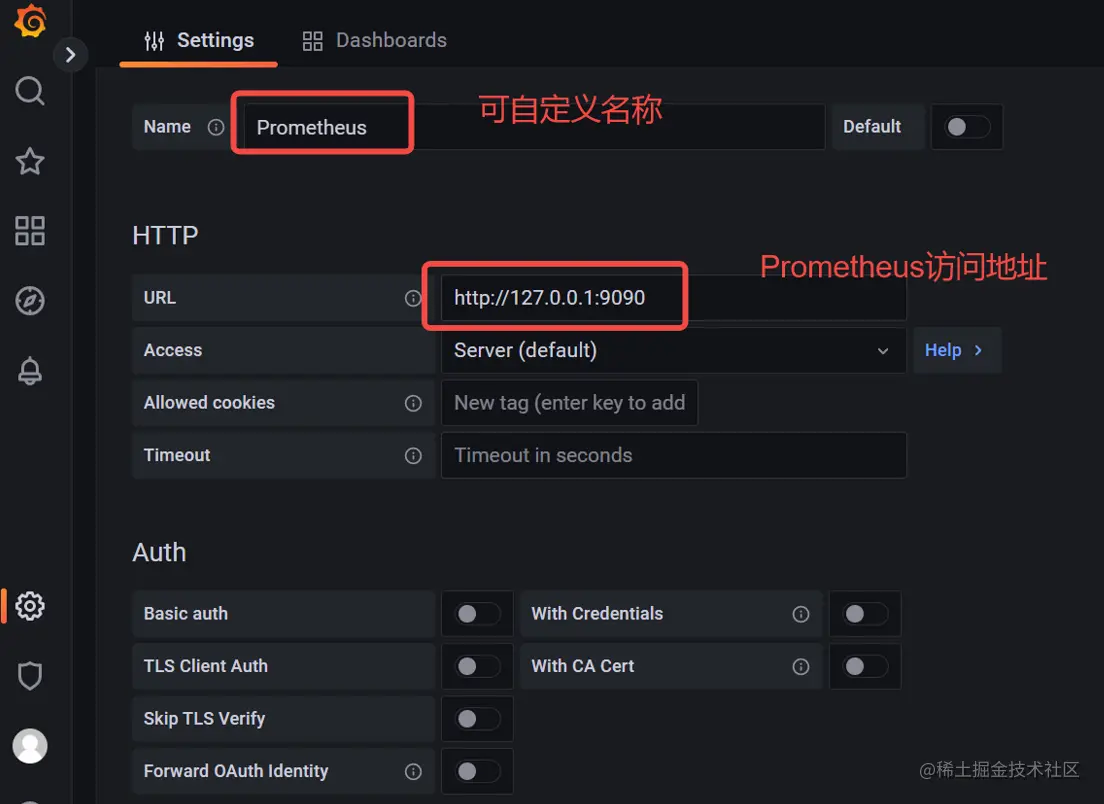Toggle the TLS Client Auth switch
Viewport: 1104px width, 804px height.
pyautogui.click(x=477, y=666)
